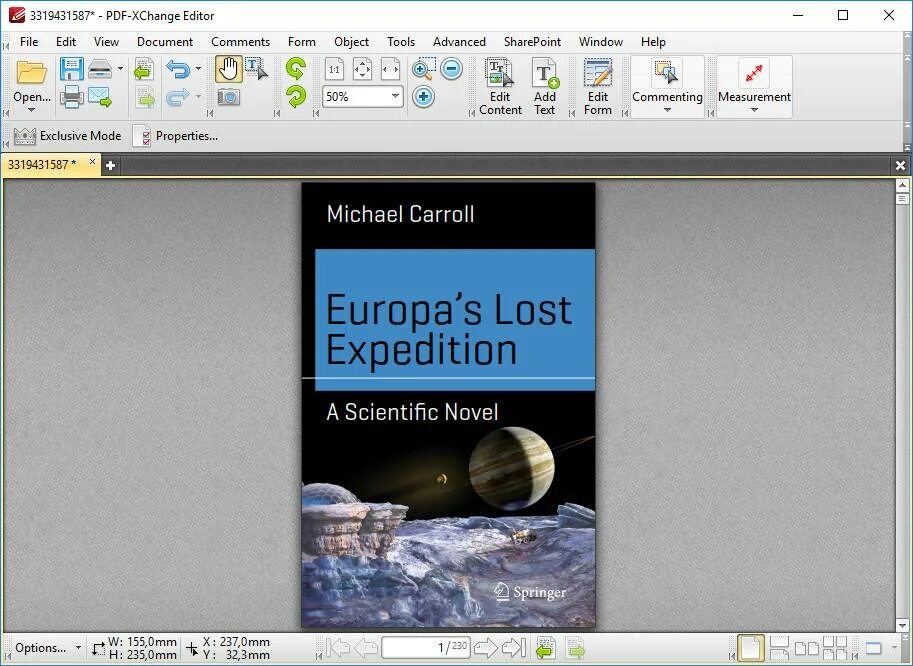Click the page number input field
Viewport: 913px width, 666px height.
pos(426,647)
